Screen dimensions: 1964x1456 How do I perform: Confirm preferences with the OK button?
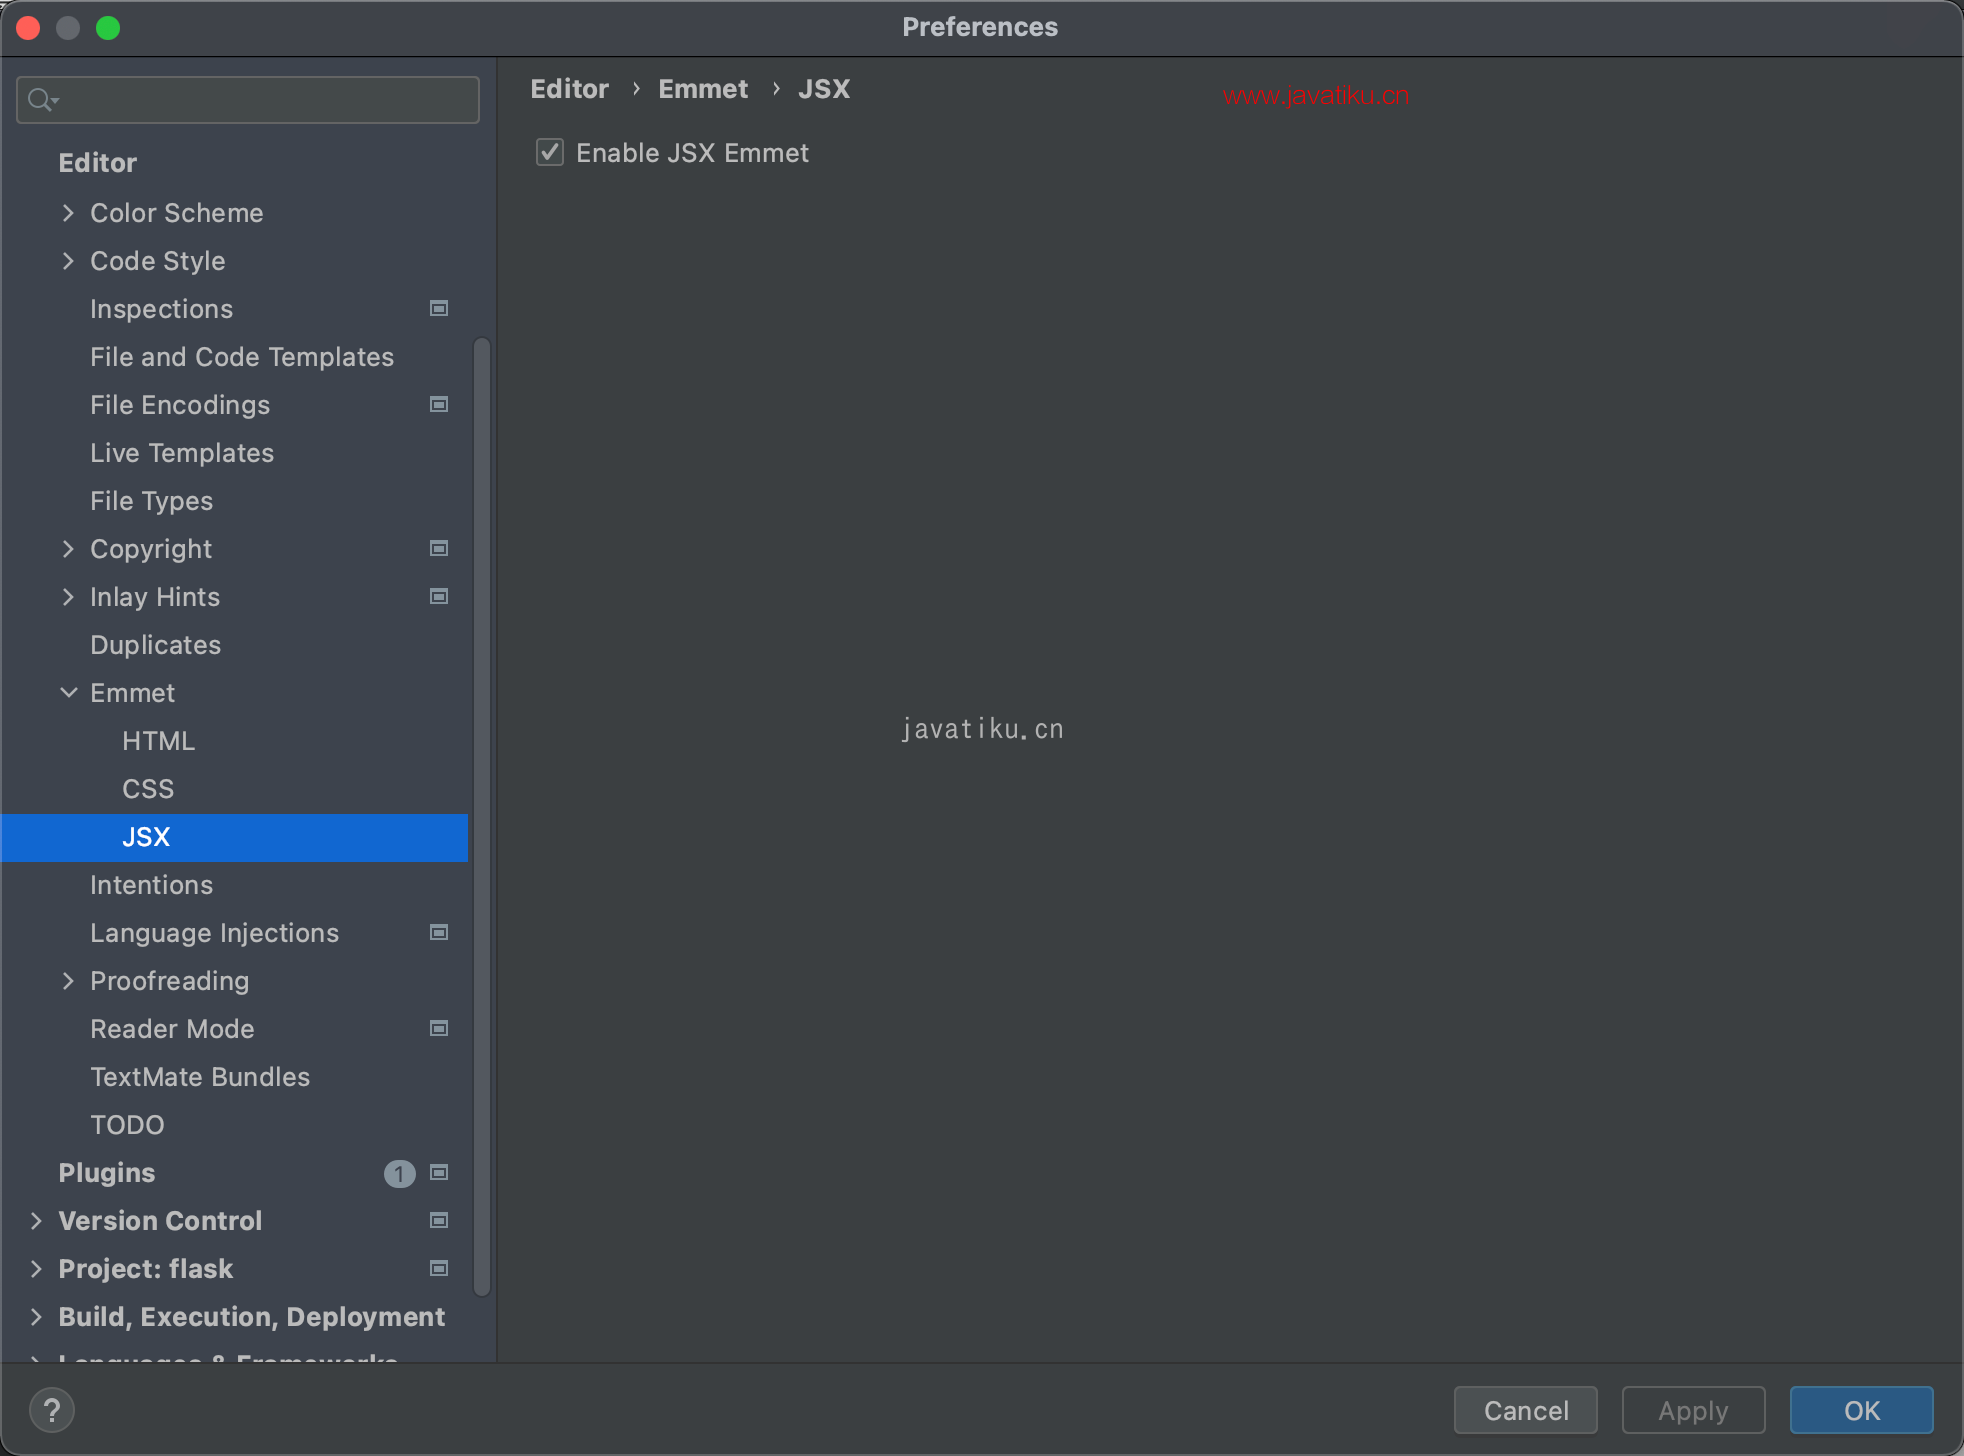tap(1861, 1410)
